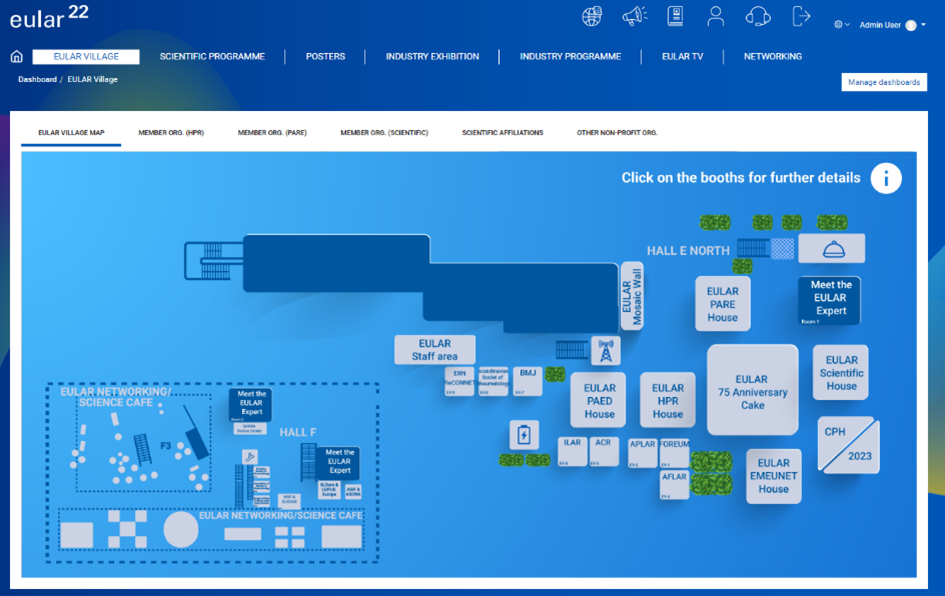Expand the settings gear dropdown
This screenshot has height=596, width=945.
click(x=841, y=25)
